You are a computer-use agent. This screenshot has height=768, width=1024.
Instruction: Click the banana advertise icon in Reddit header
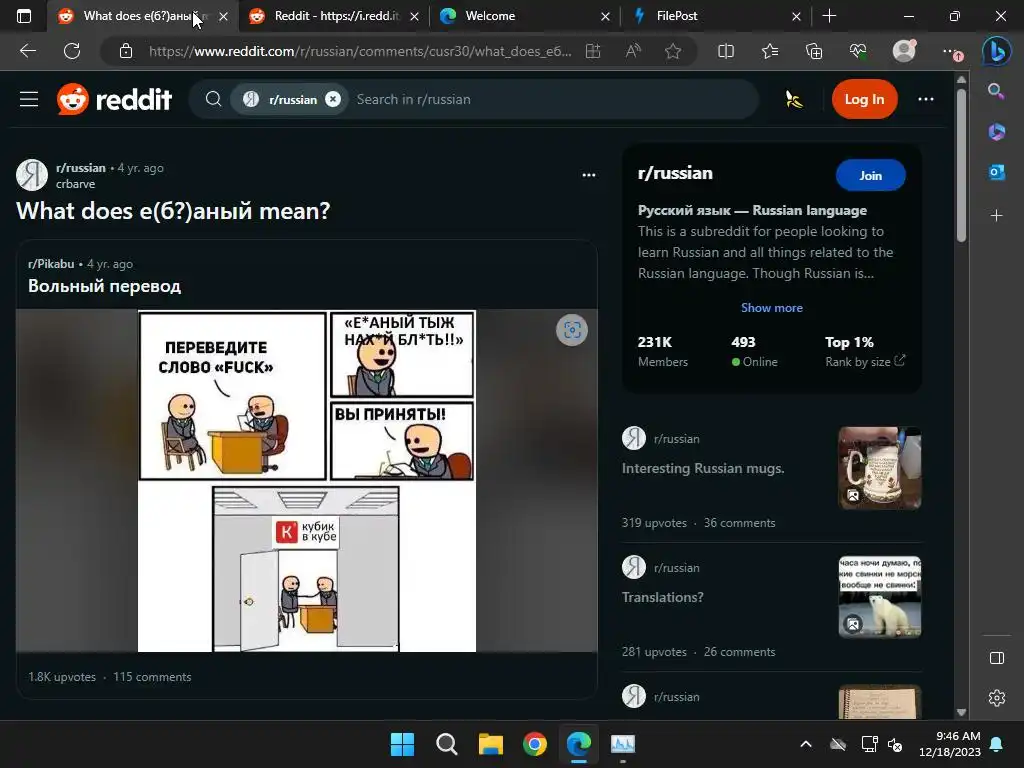[793, 99]
